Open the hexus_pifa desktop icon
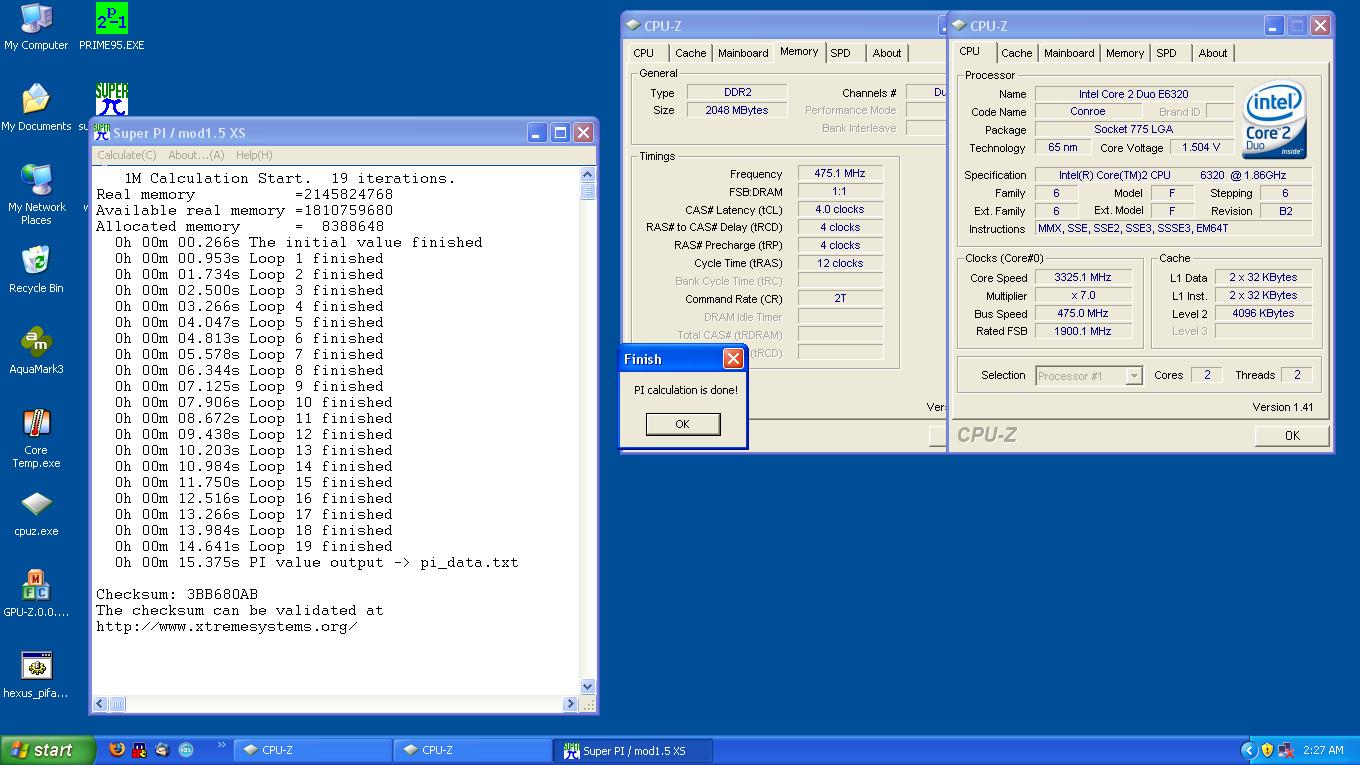Viewport: 1360px width, 765px height. pos(36,675)
